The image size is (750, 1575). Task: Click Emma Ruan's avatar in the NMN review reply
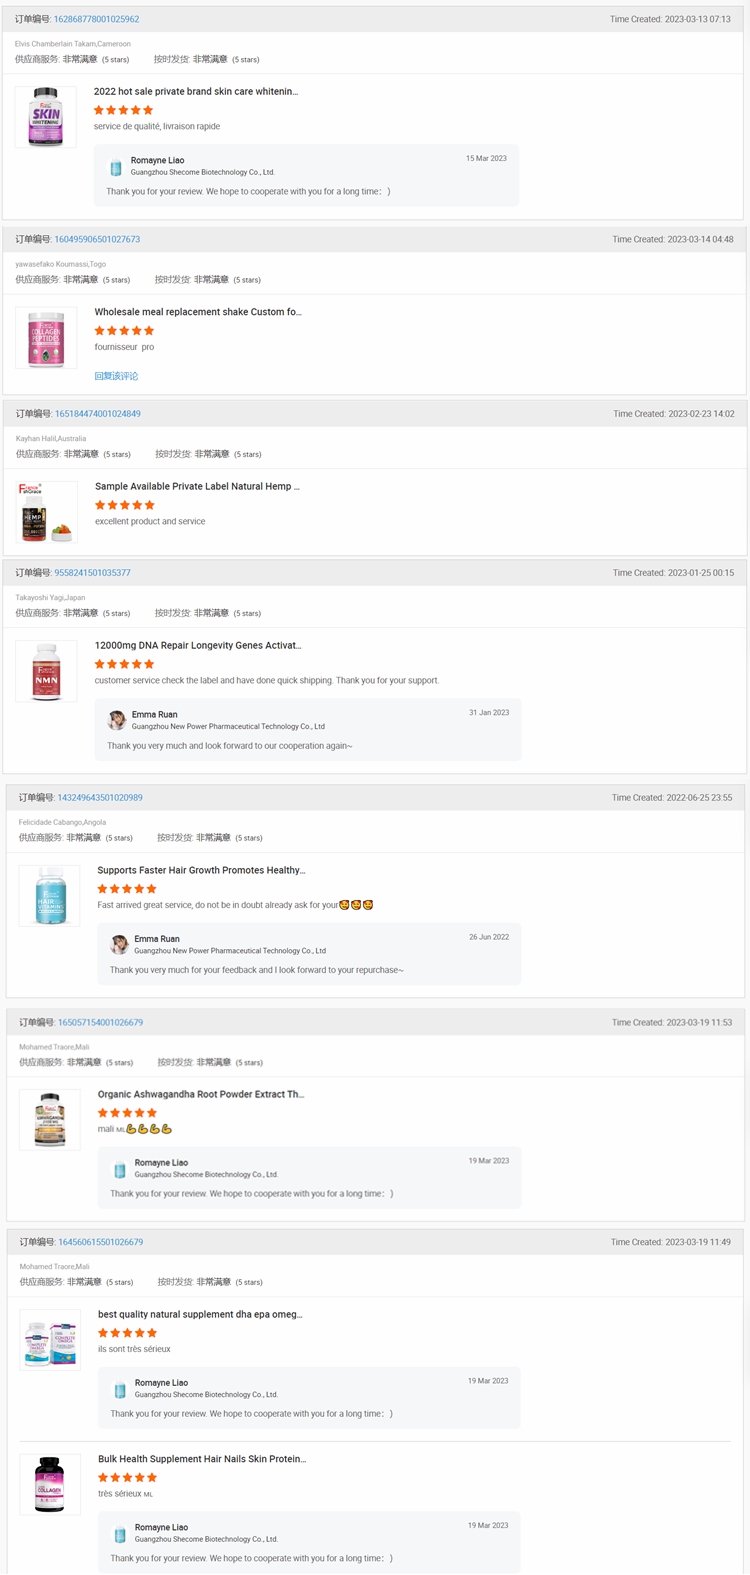(x=117, y=720)
